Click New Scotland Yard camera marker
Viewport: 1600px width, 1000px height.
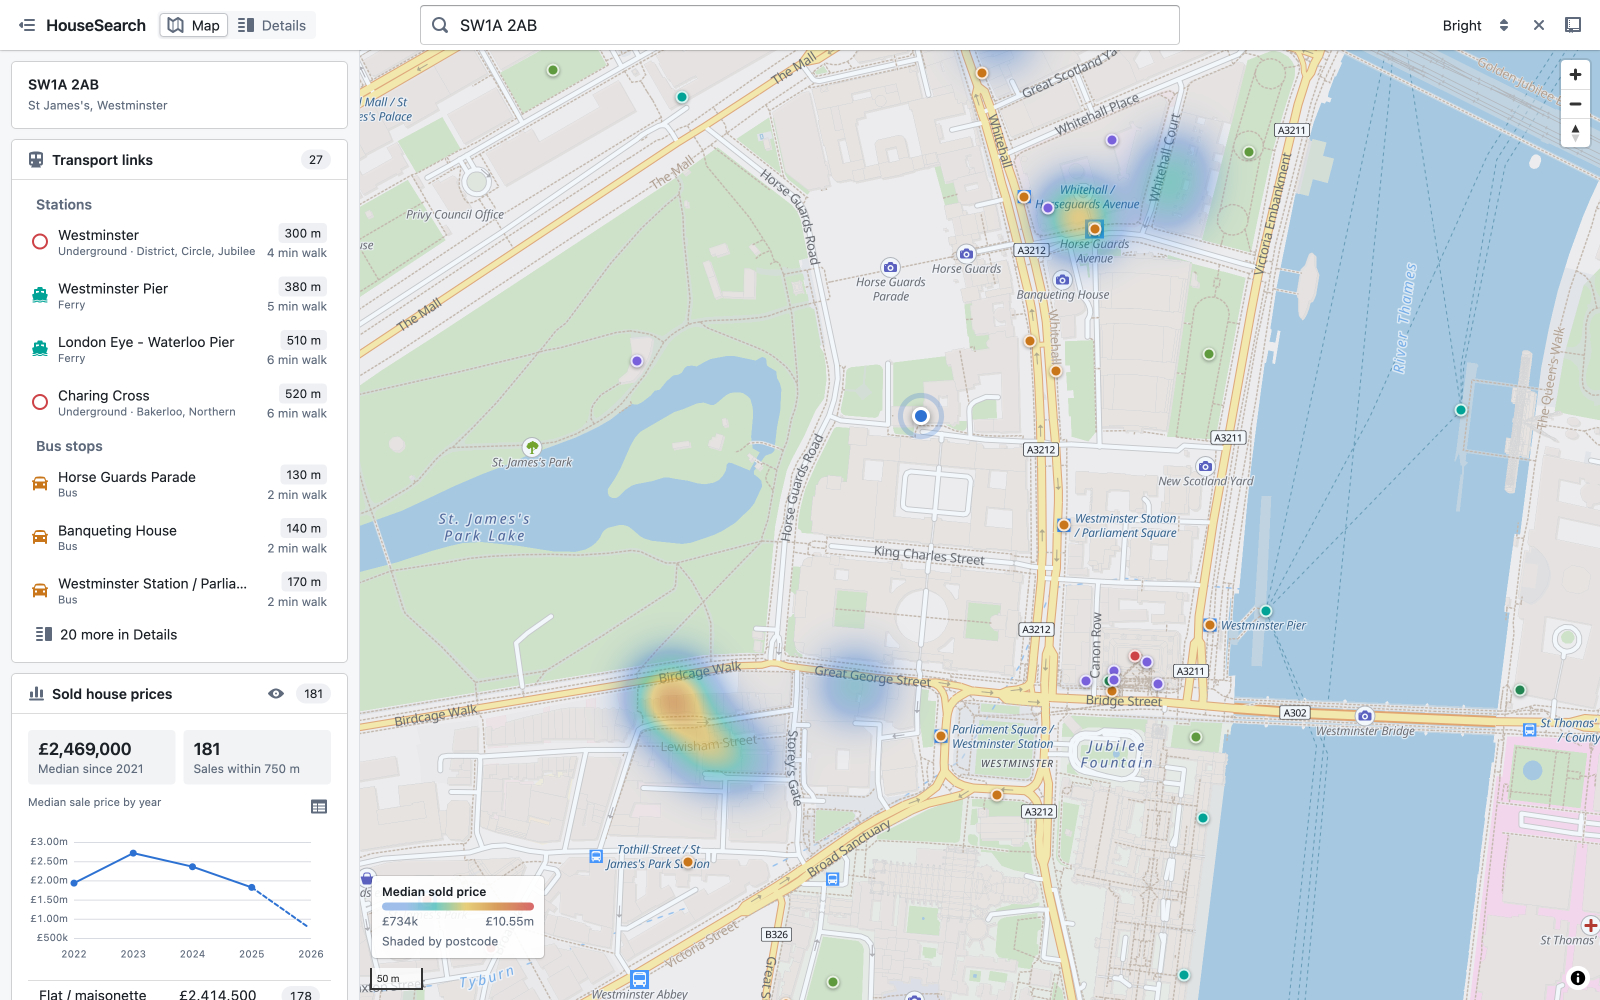(1205, 466)
